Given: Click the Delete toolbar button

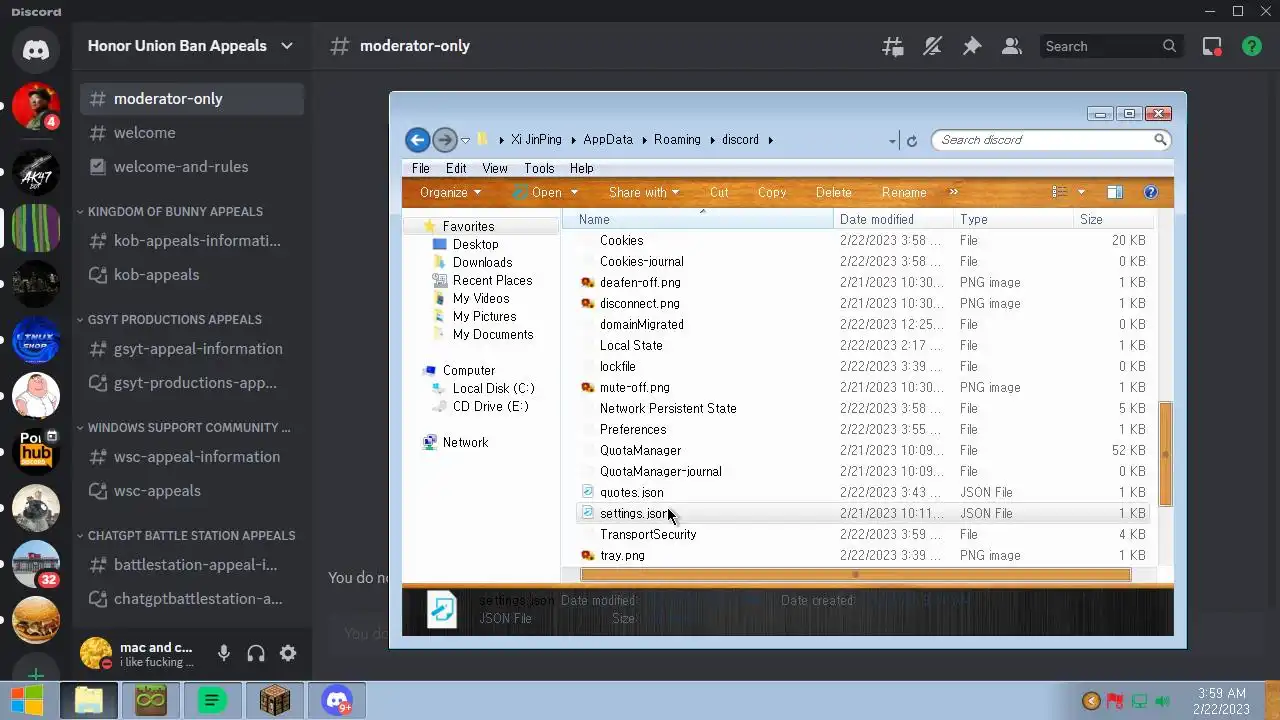Looking at the screenshot, I should click(x=834, y=192).
